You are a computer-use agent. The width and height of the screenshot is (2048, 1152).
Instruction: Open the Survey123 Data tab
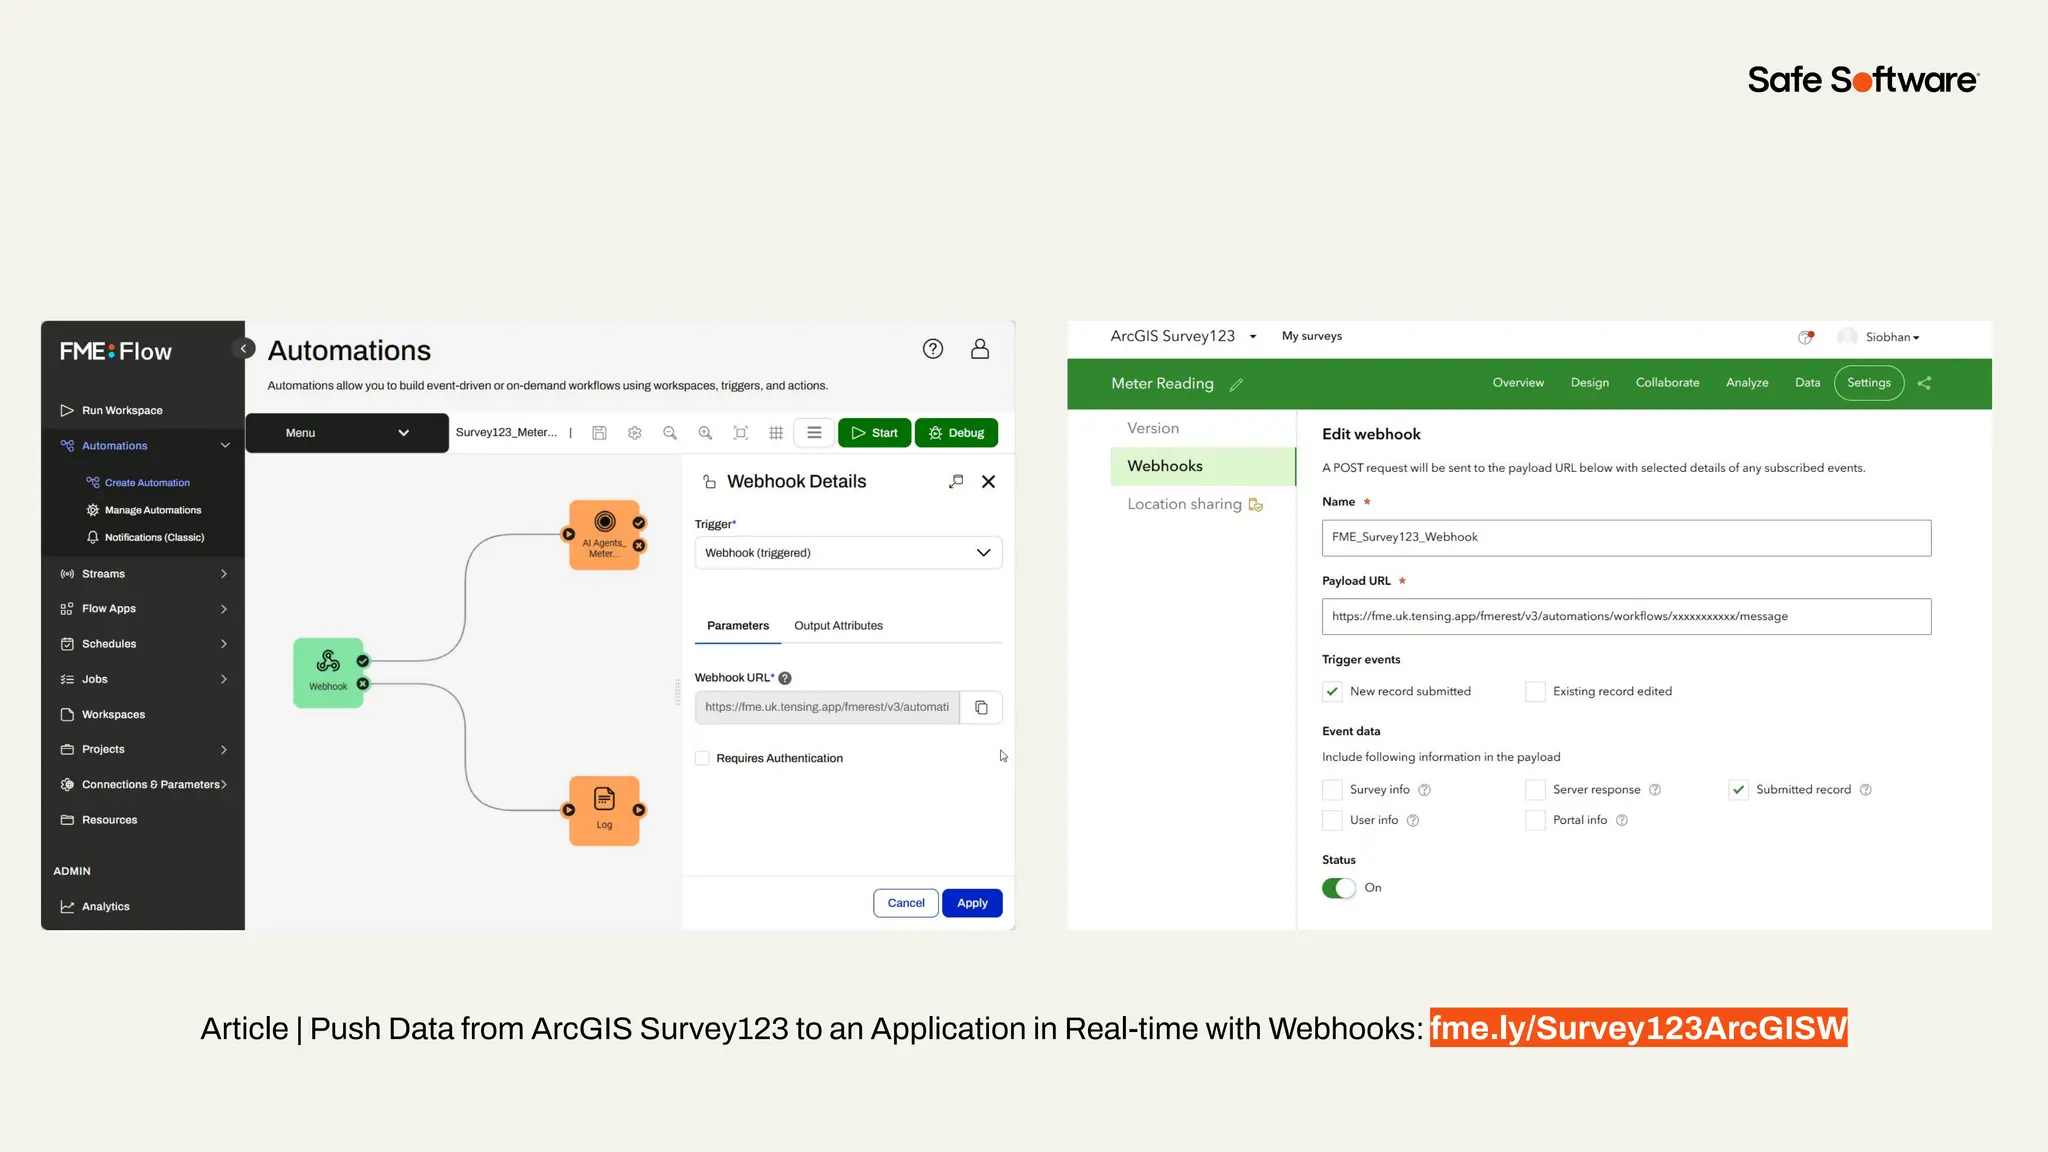click(1807, 383)
